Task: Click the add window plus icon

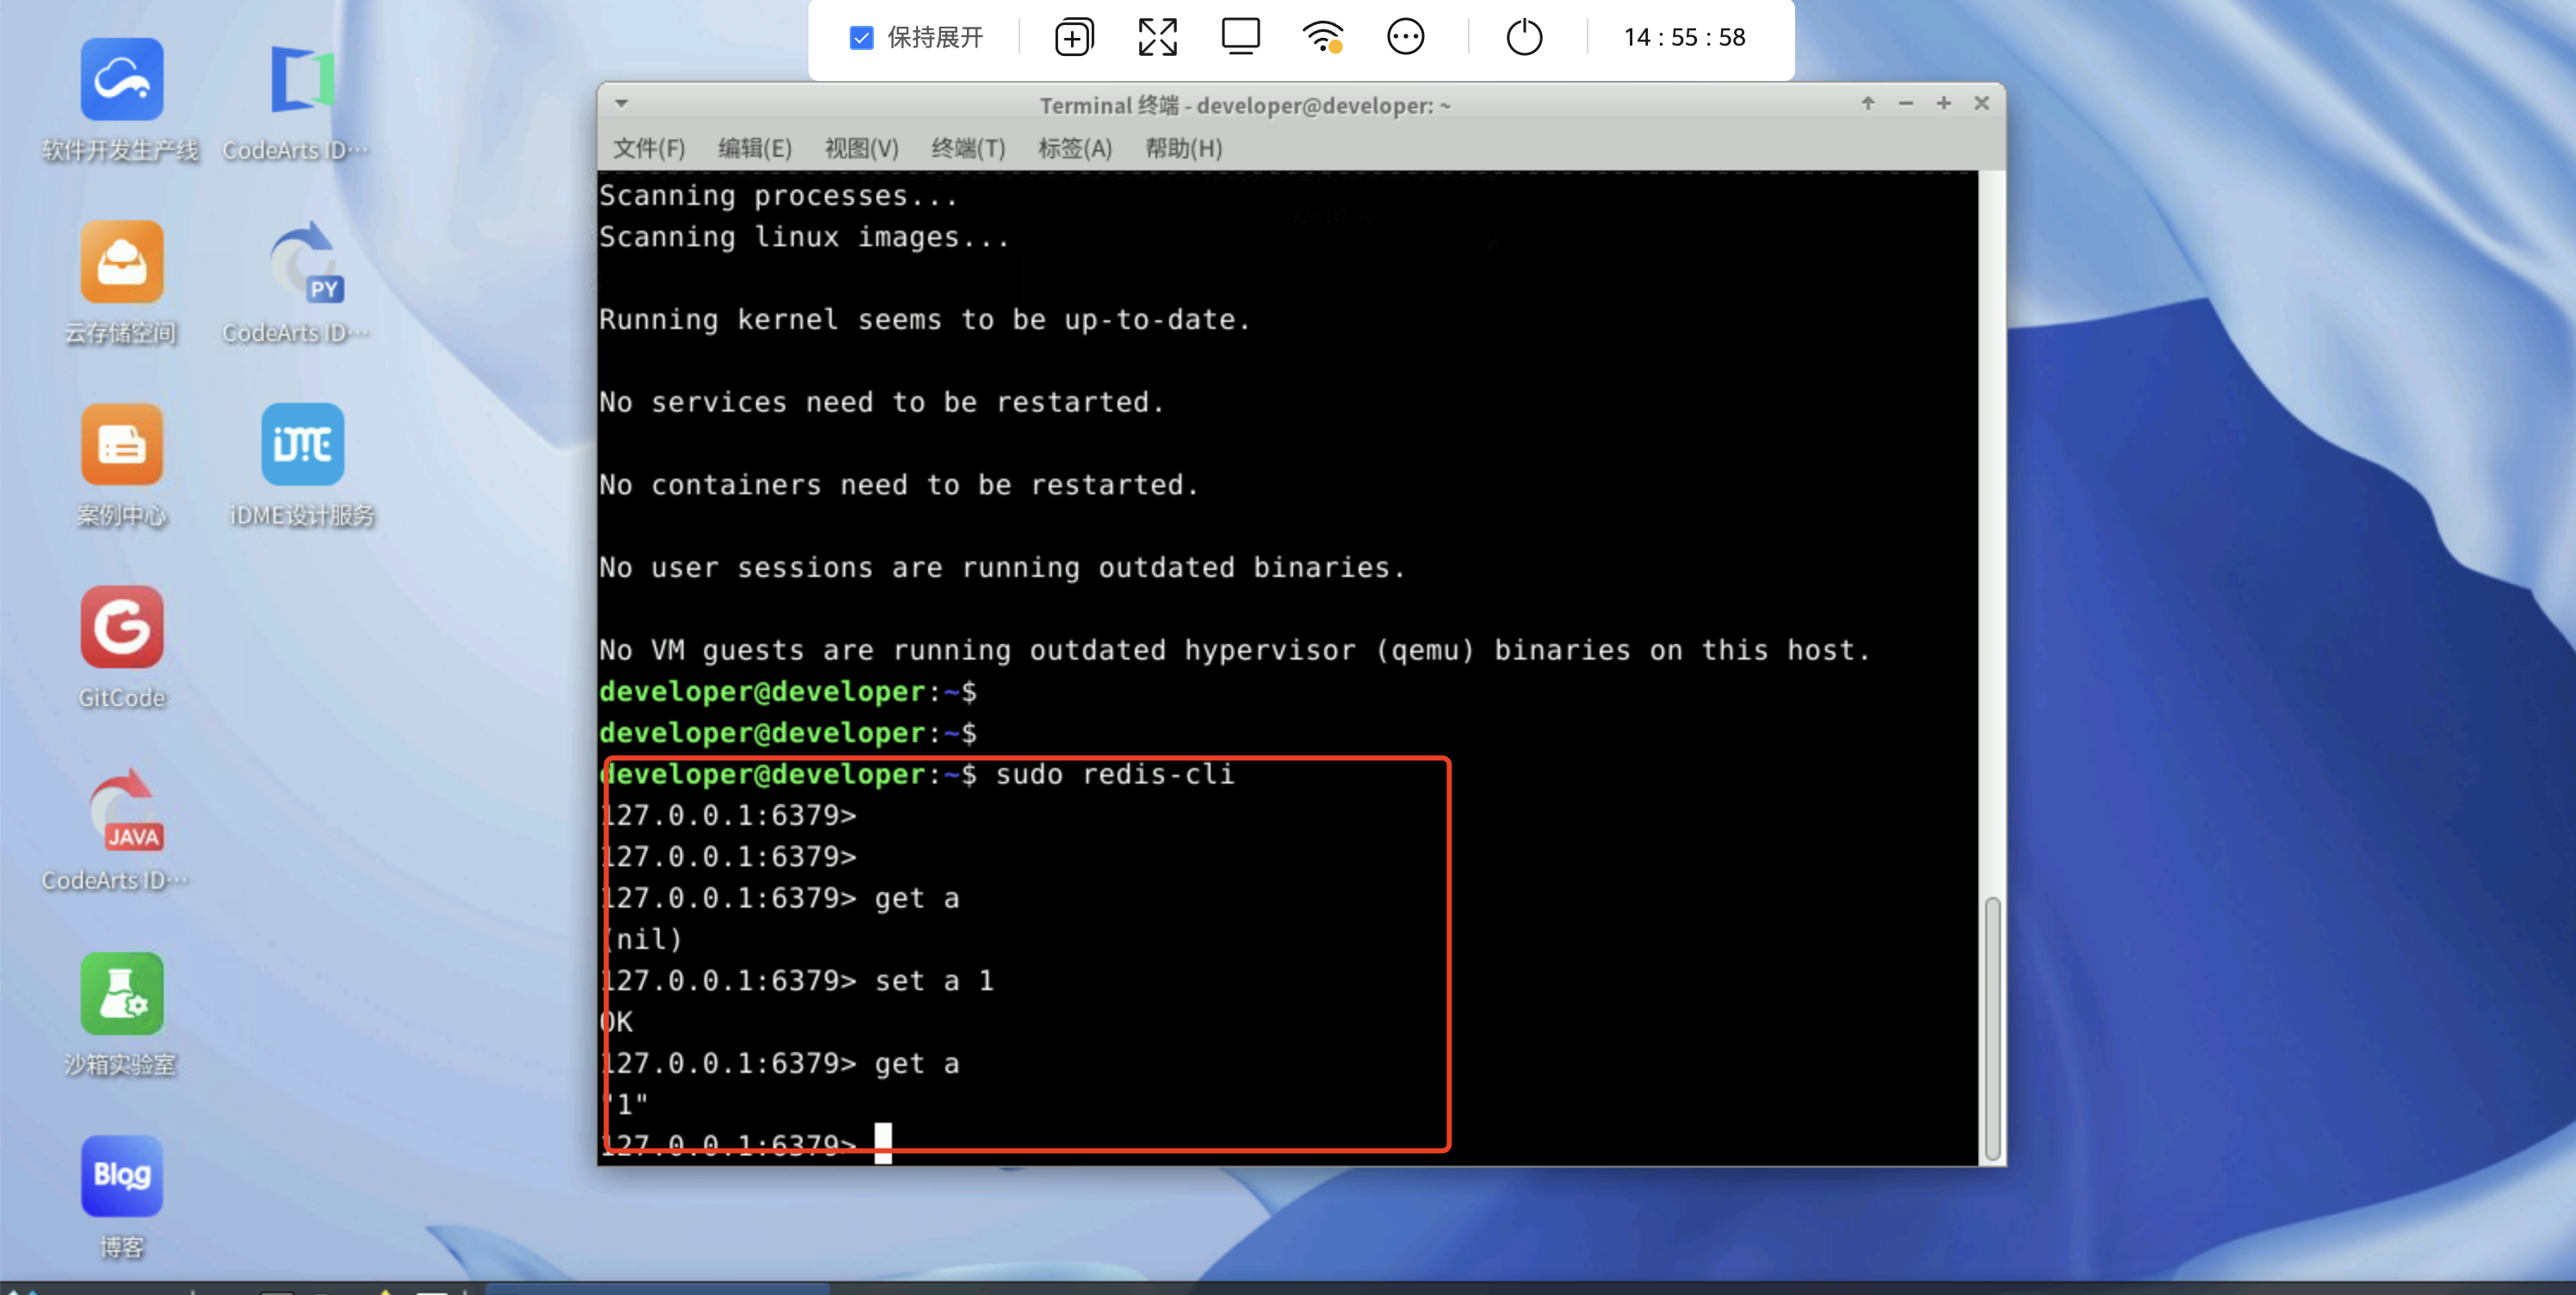Action: point(1073,38)
